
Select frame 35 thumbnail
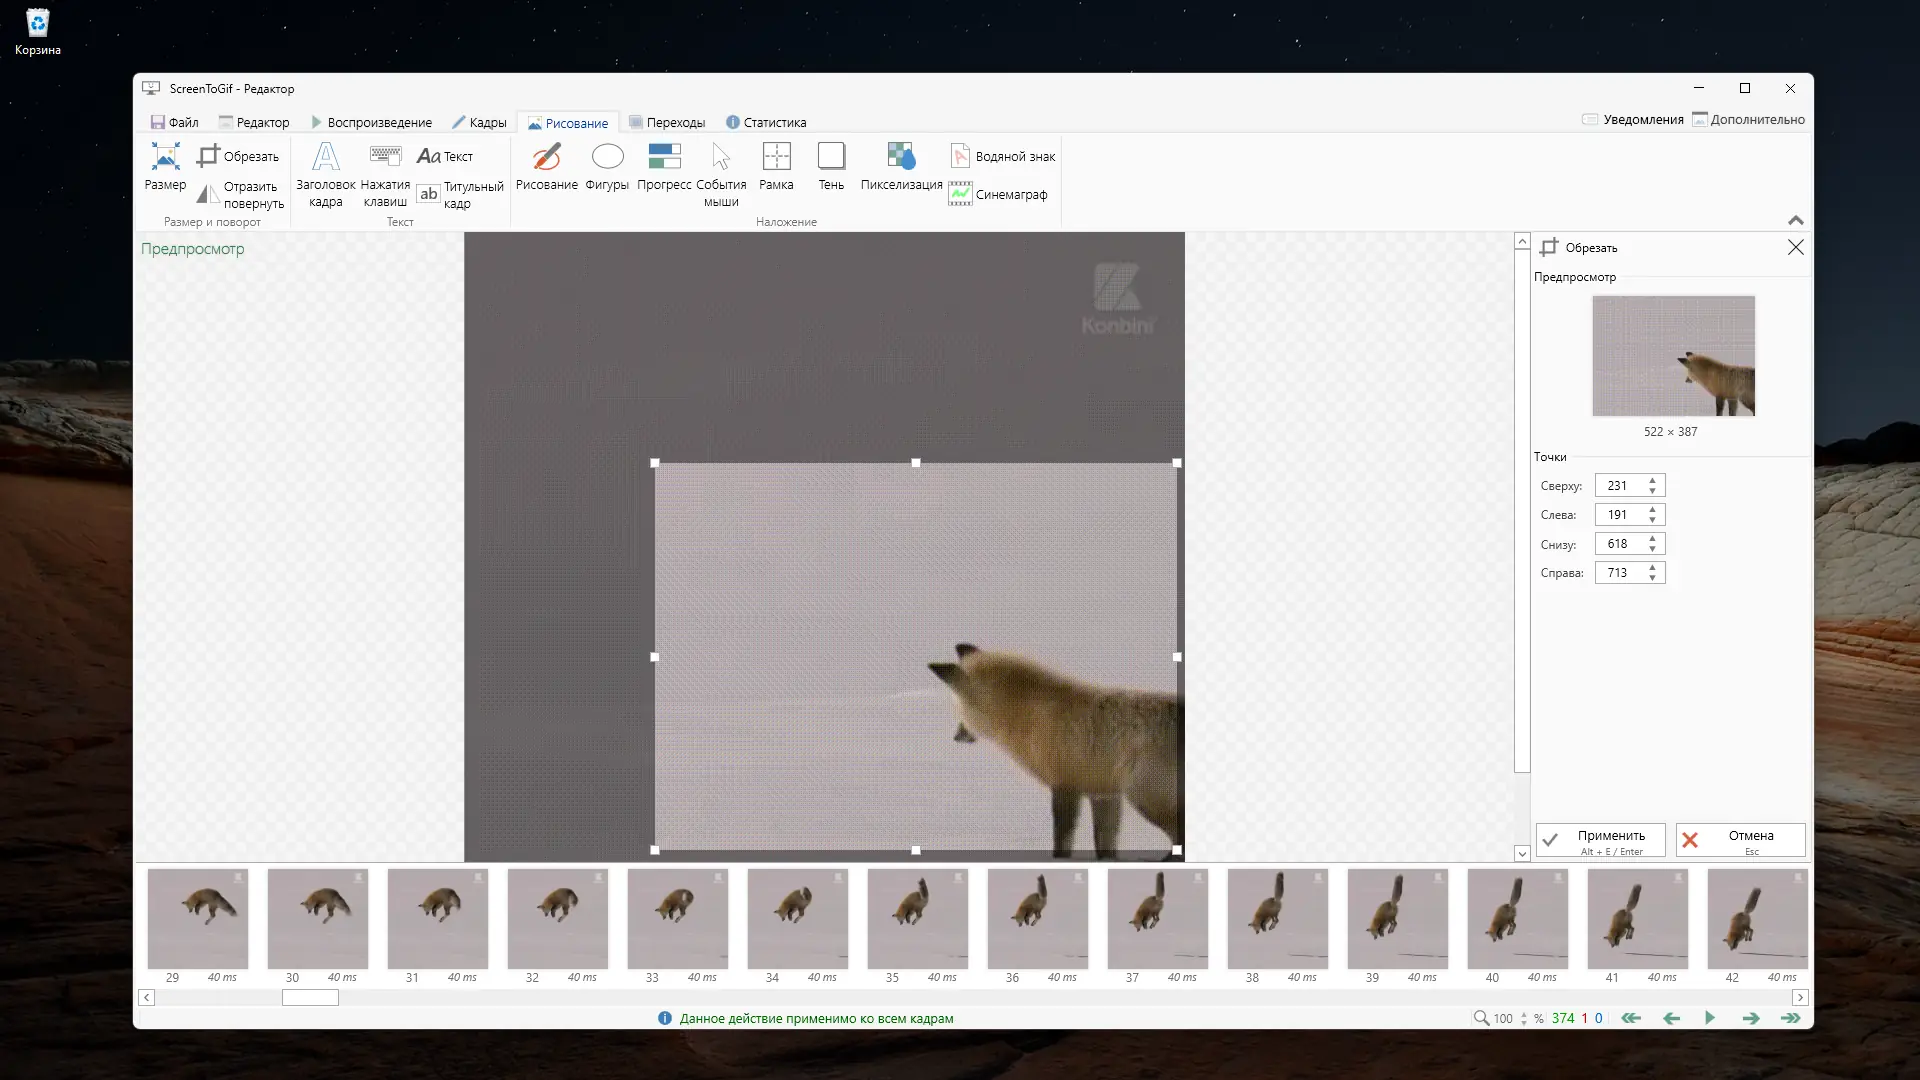click(x=917, y=918)
